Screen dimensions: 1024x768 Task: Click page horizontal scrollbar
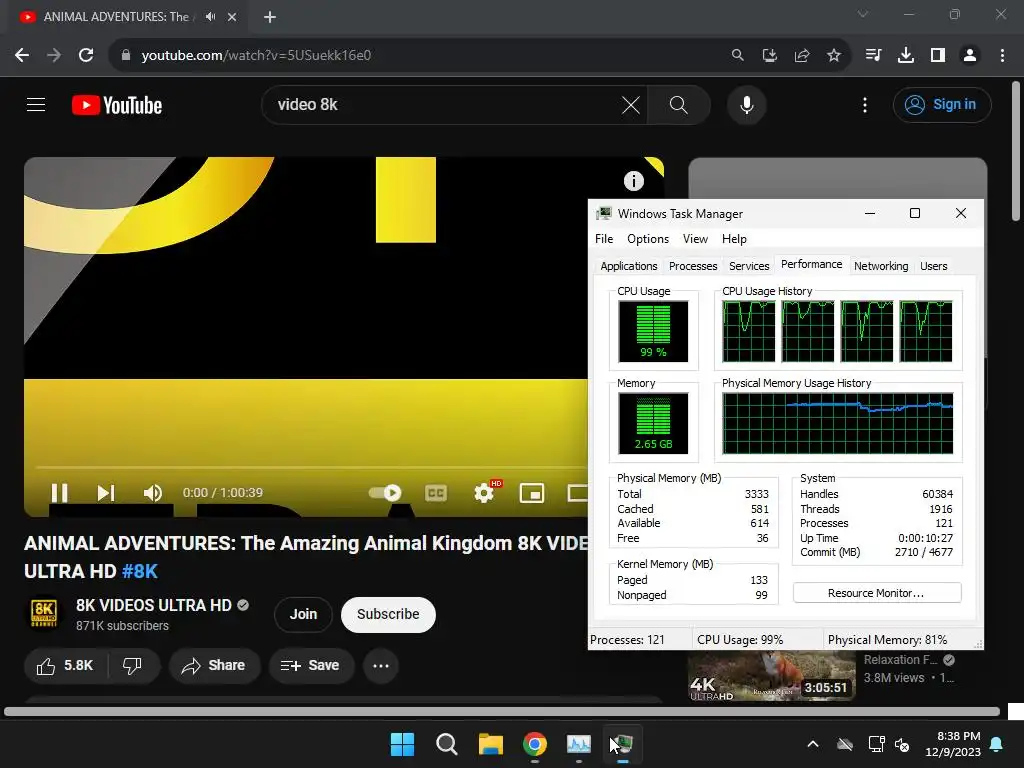pyautogui.click(x=502, y=712)
